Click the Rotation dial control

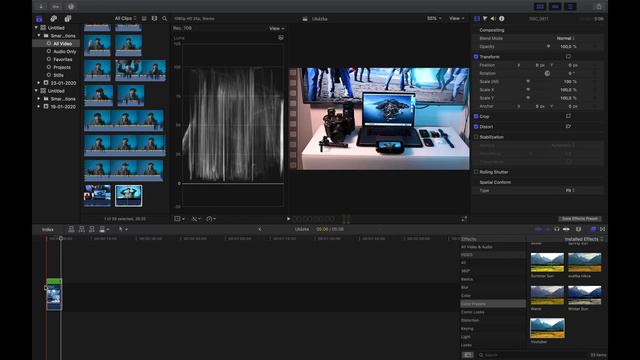pyautogui.click(x=547, y=73)
